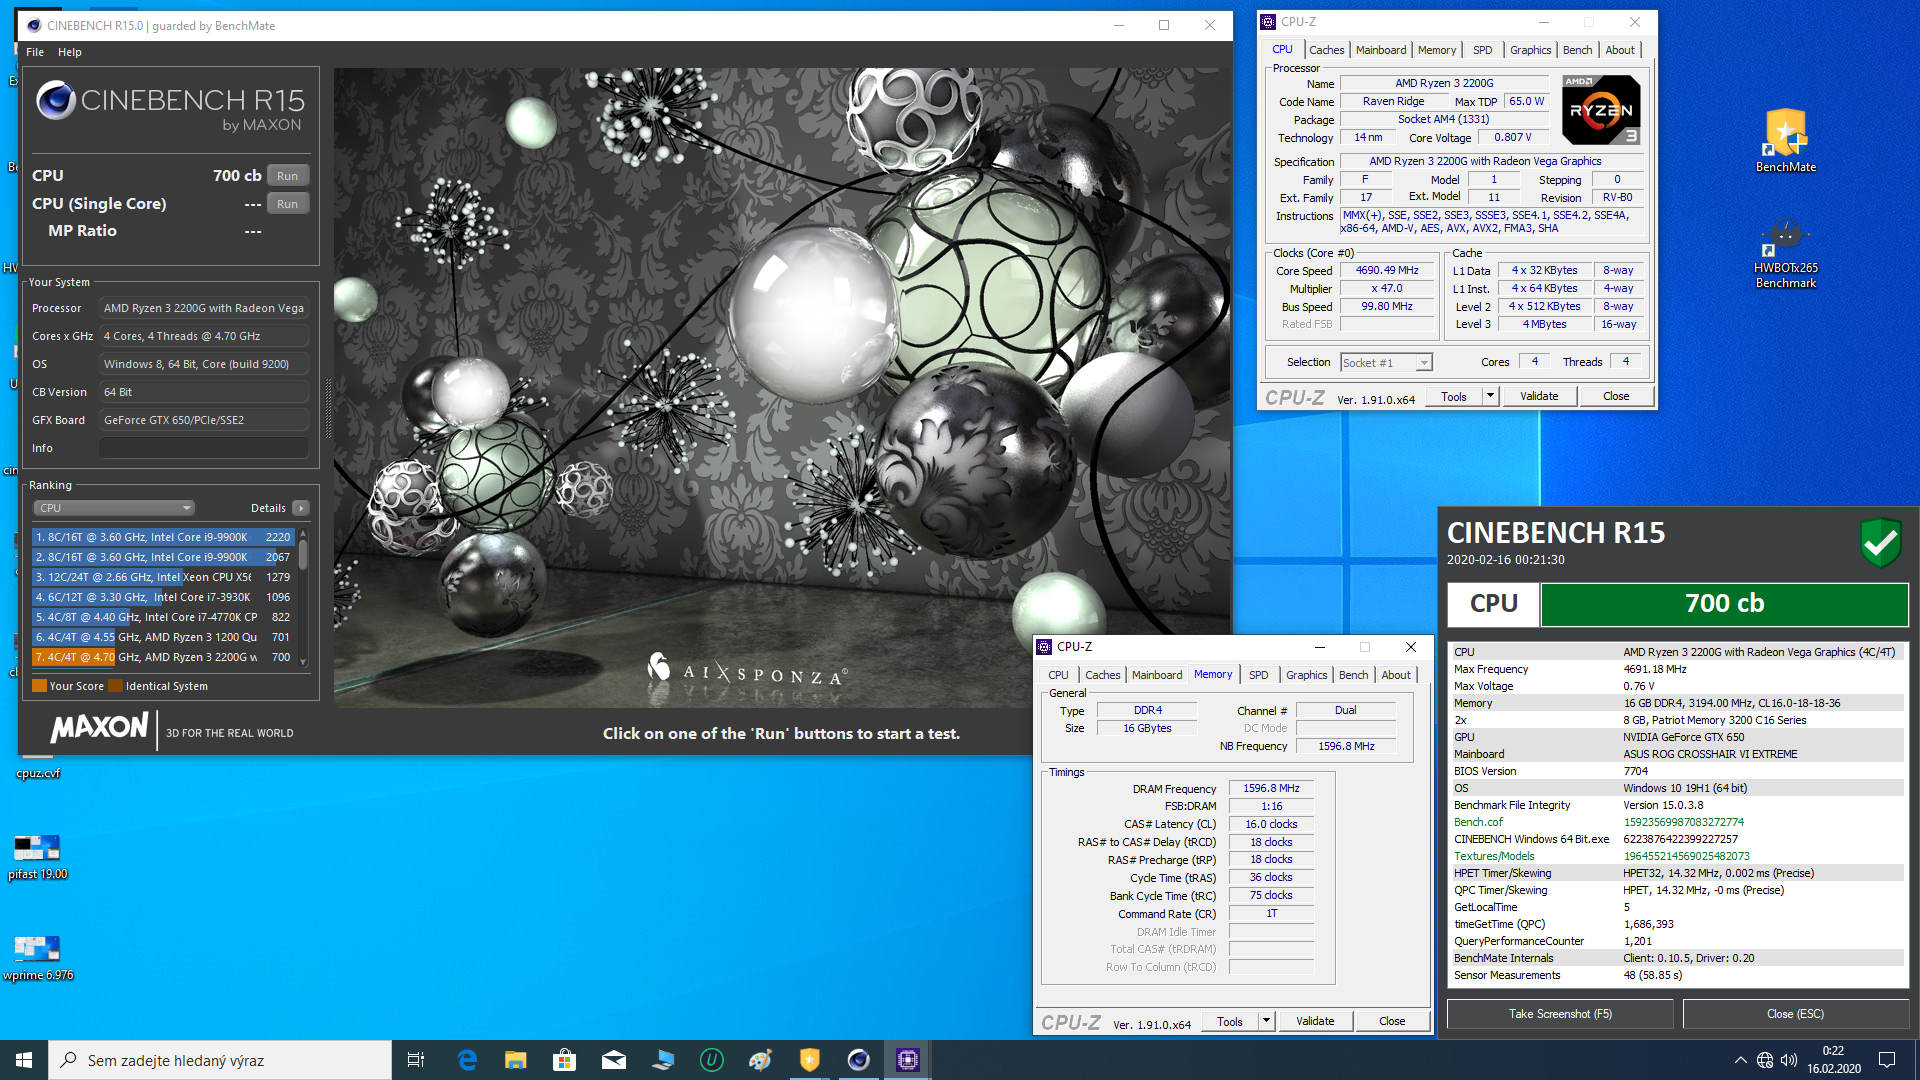The height and width of the screenshot is (1080, 1920).
Task: Open the Windows Start menu
Action: [24, 1060]
